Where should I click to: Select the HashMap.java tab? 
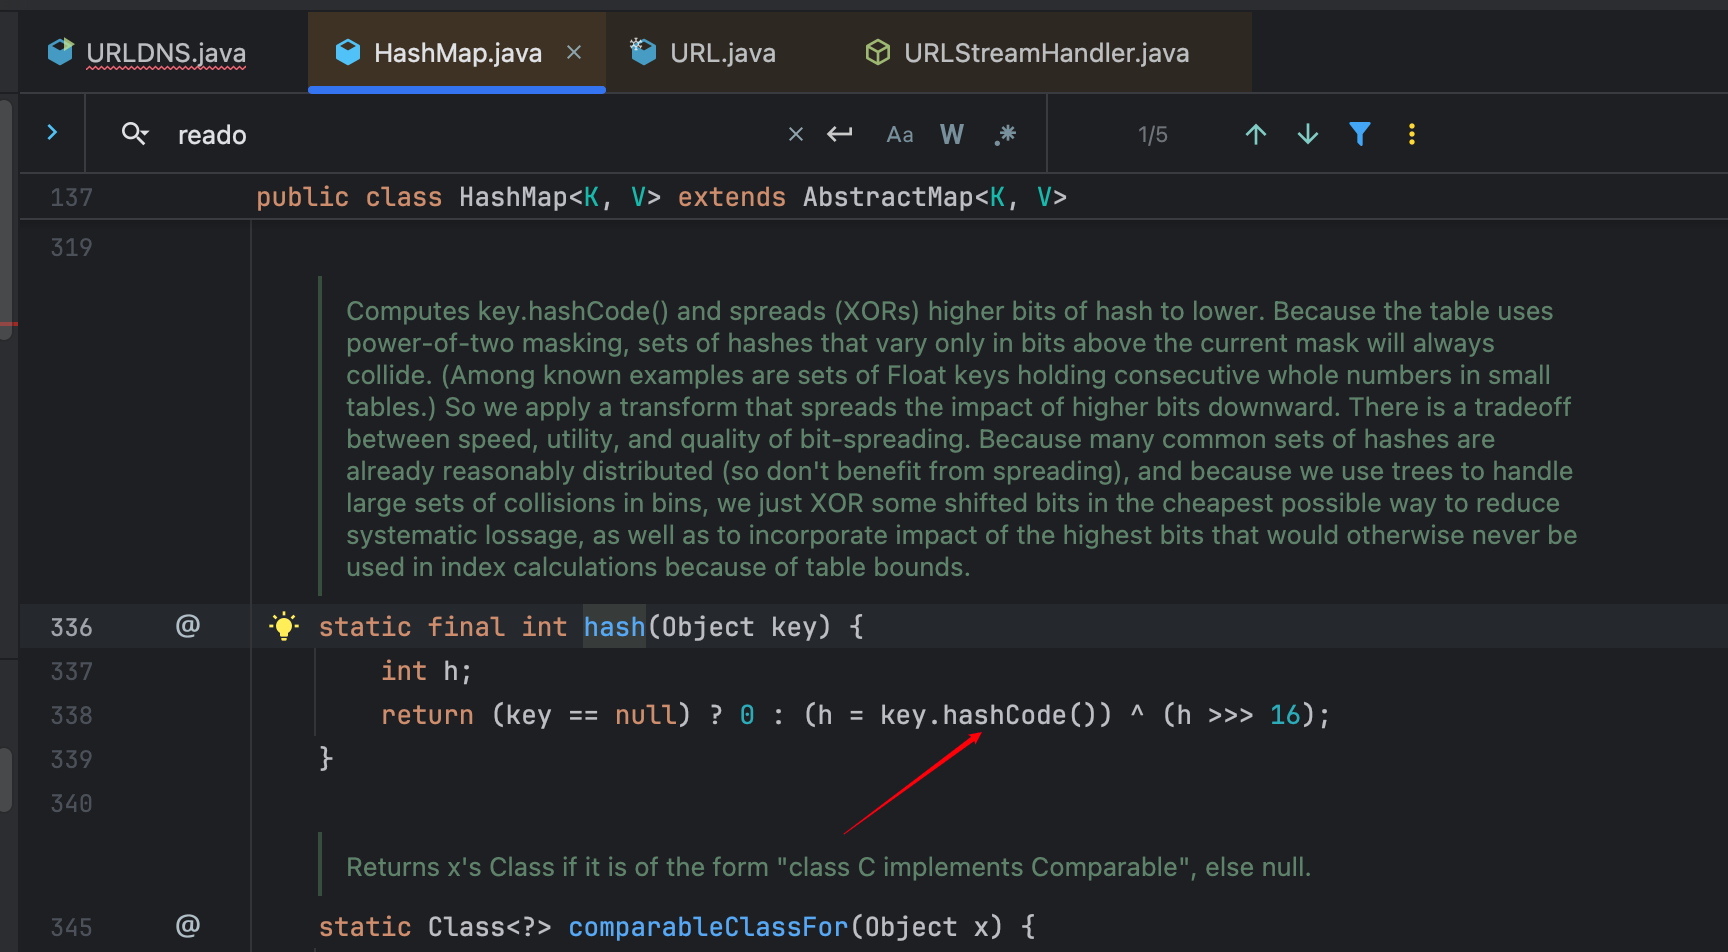(x=457, y=53)
